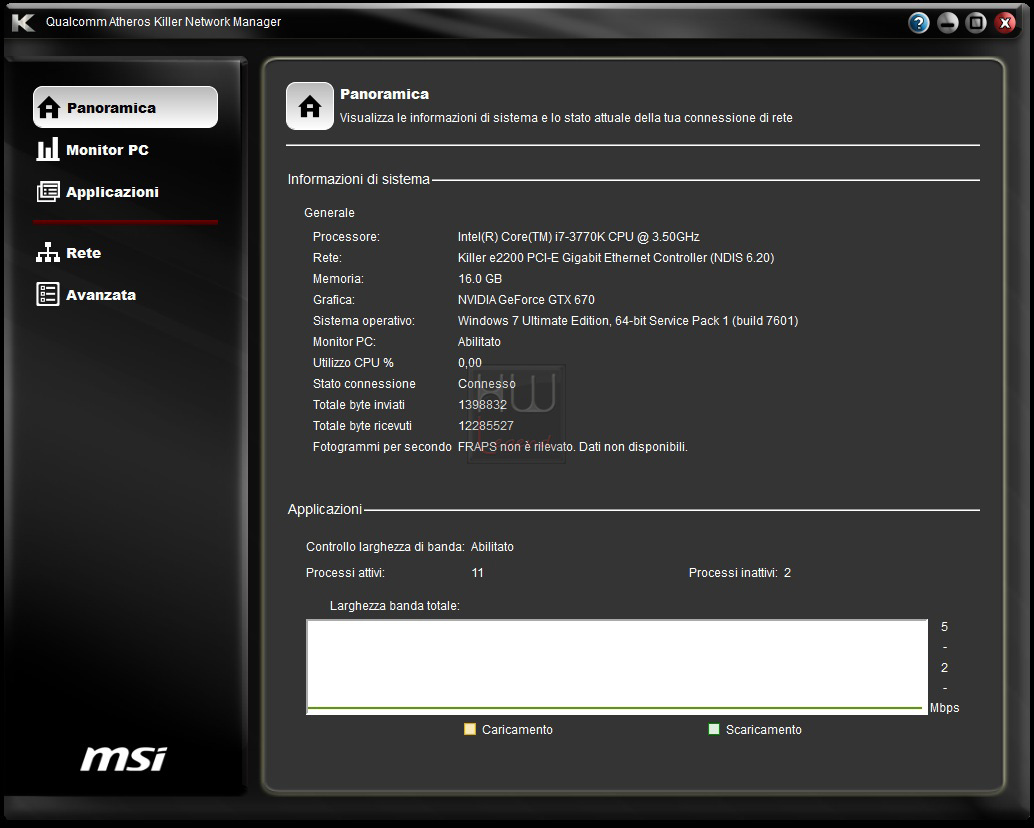Click the Killer K logo in title bar
This screenshot has height=828, width=1034.
pyautogui.click(x=23, y=22)
